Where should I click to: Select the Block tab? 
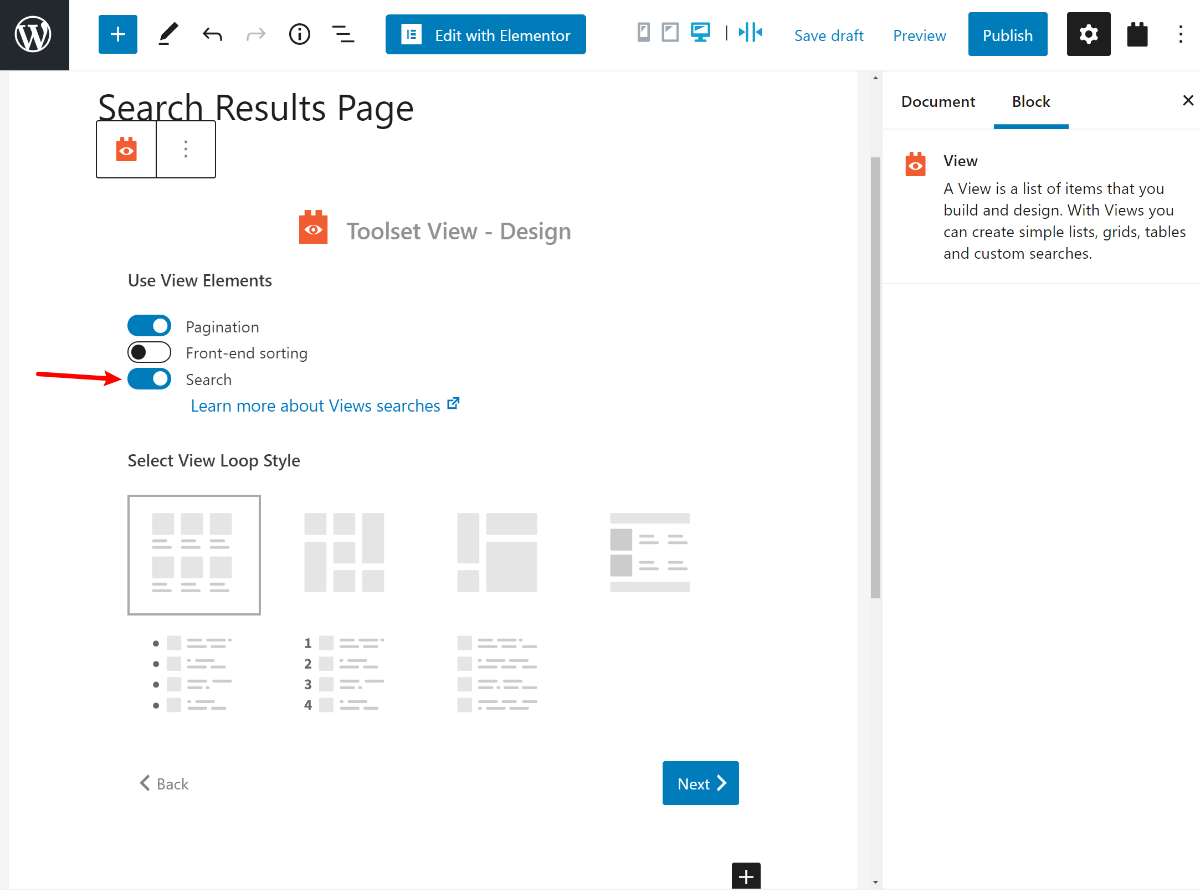pyautogui.click(x=1030, y=102)
